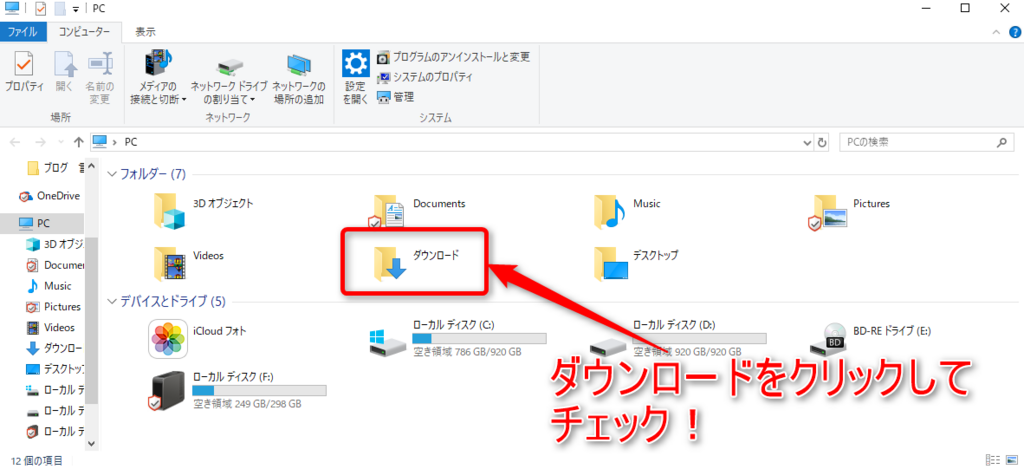Open System properties (システムのプロパティ)
The height and width of the screenshot is (469, 1024).
(424, 77)
